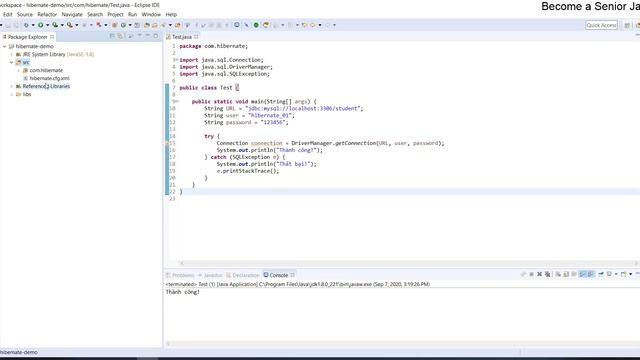Switch to the Declaration tab

(x=243, y=275)
